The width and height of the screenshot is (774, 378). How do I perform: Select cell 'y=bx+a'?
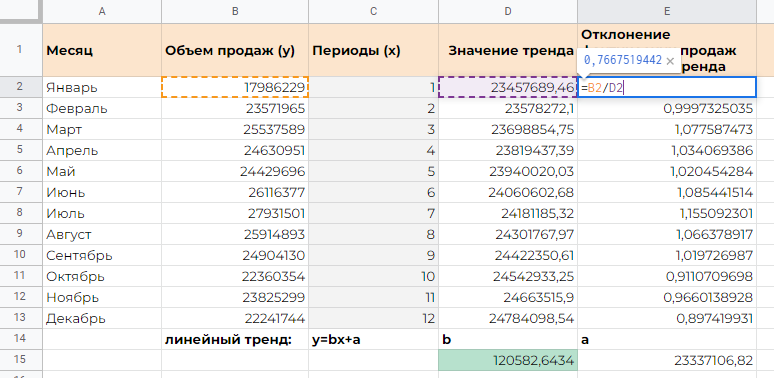point(373,340)
